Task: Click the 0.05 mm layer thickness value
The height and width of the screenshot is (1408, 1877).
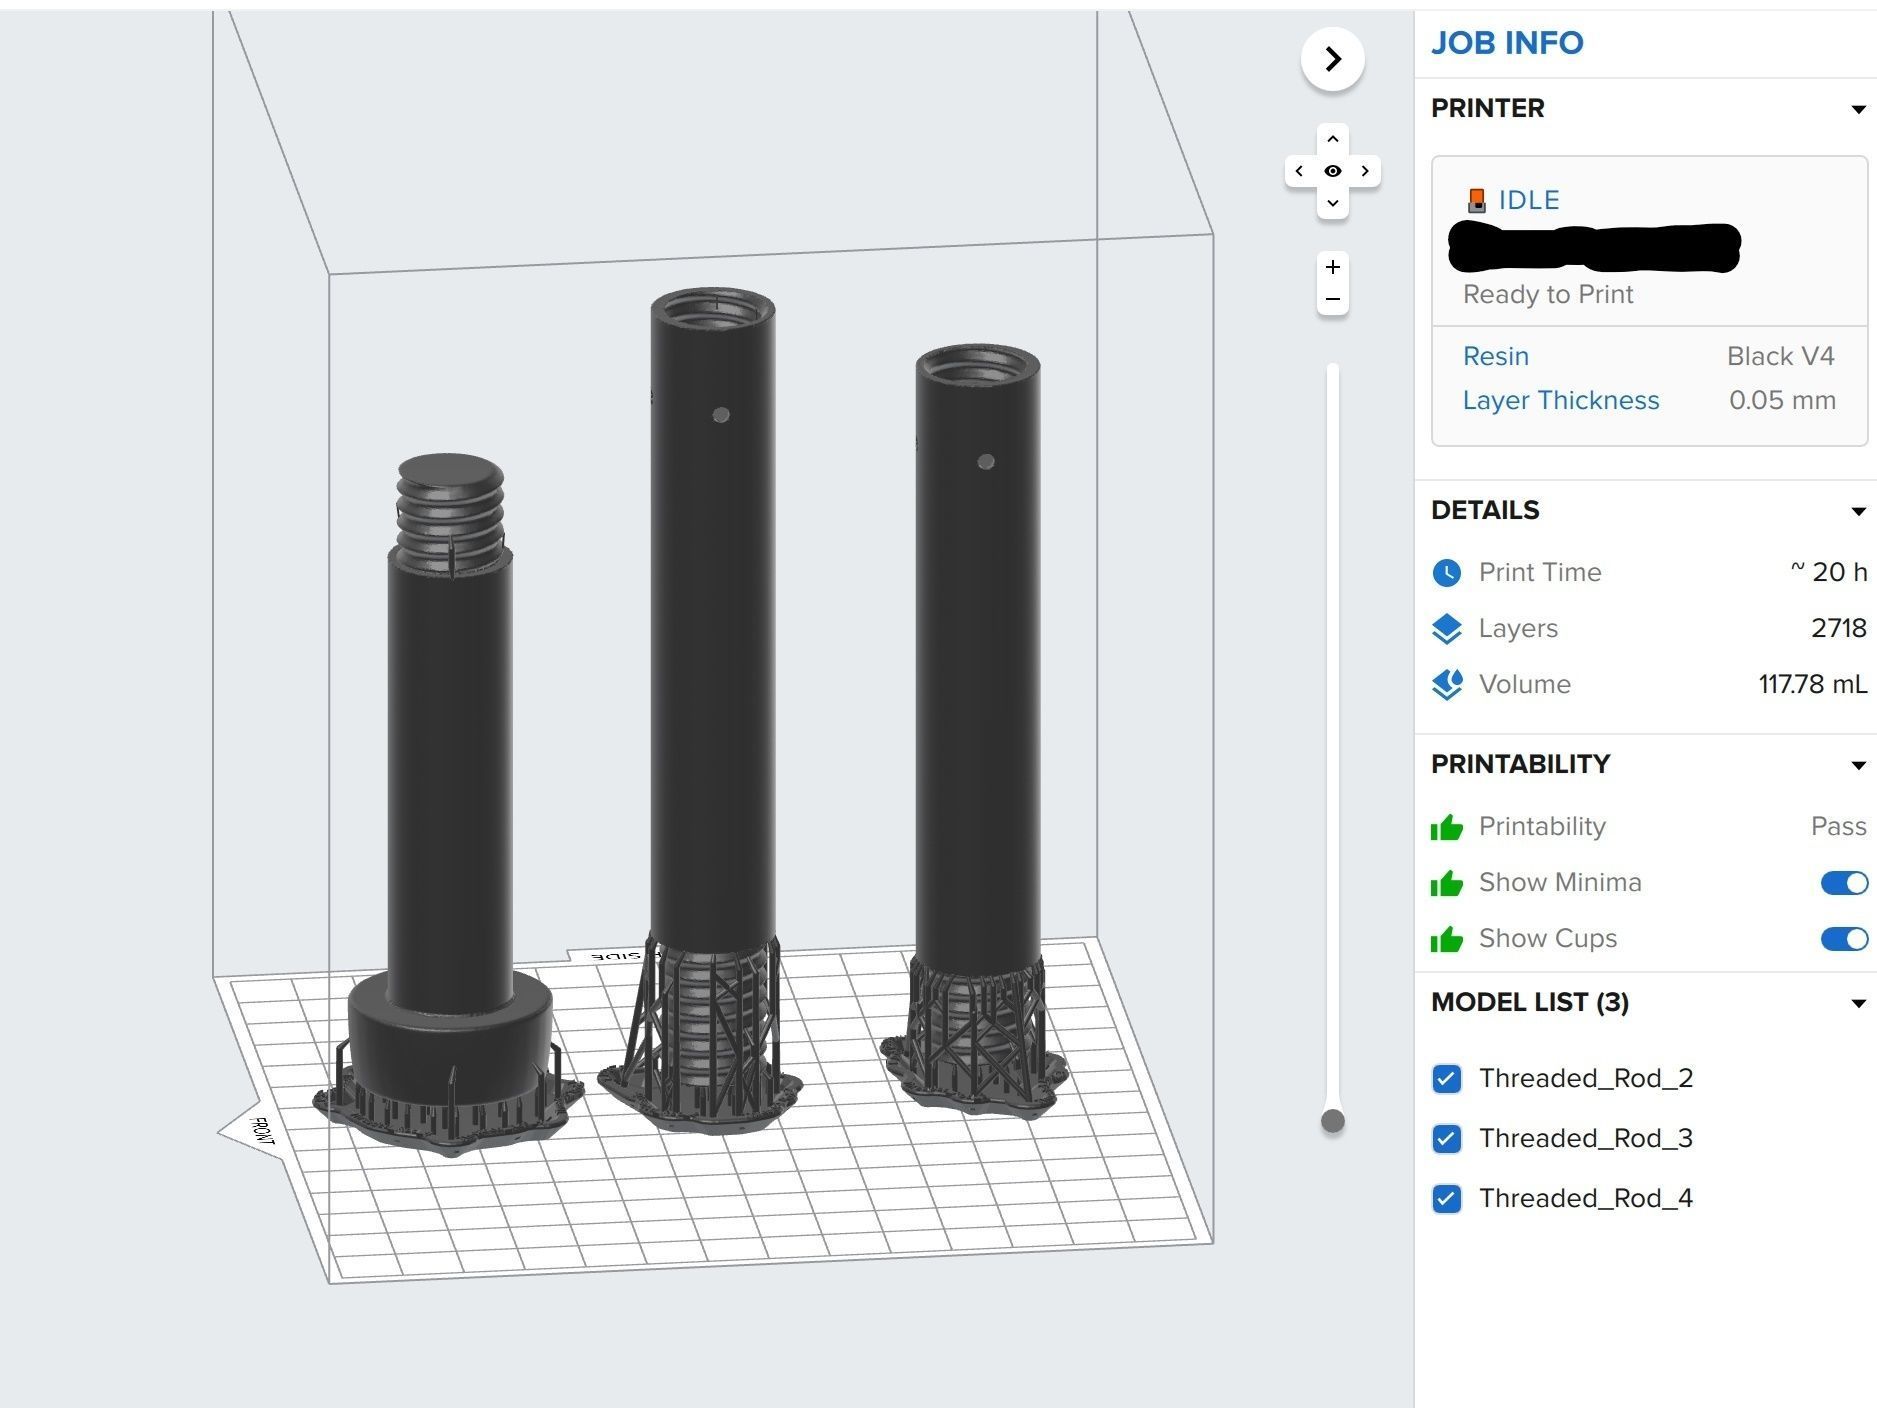Action: (1782, 400)
